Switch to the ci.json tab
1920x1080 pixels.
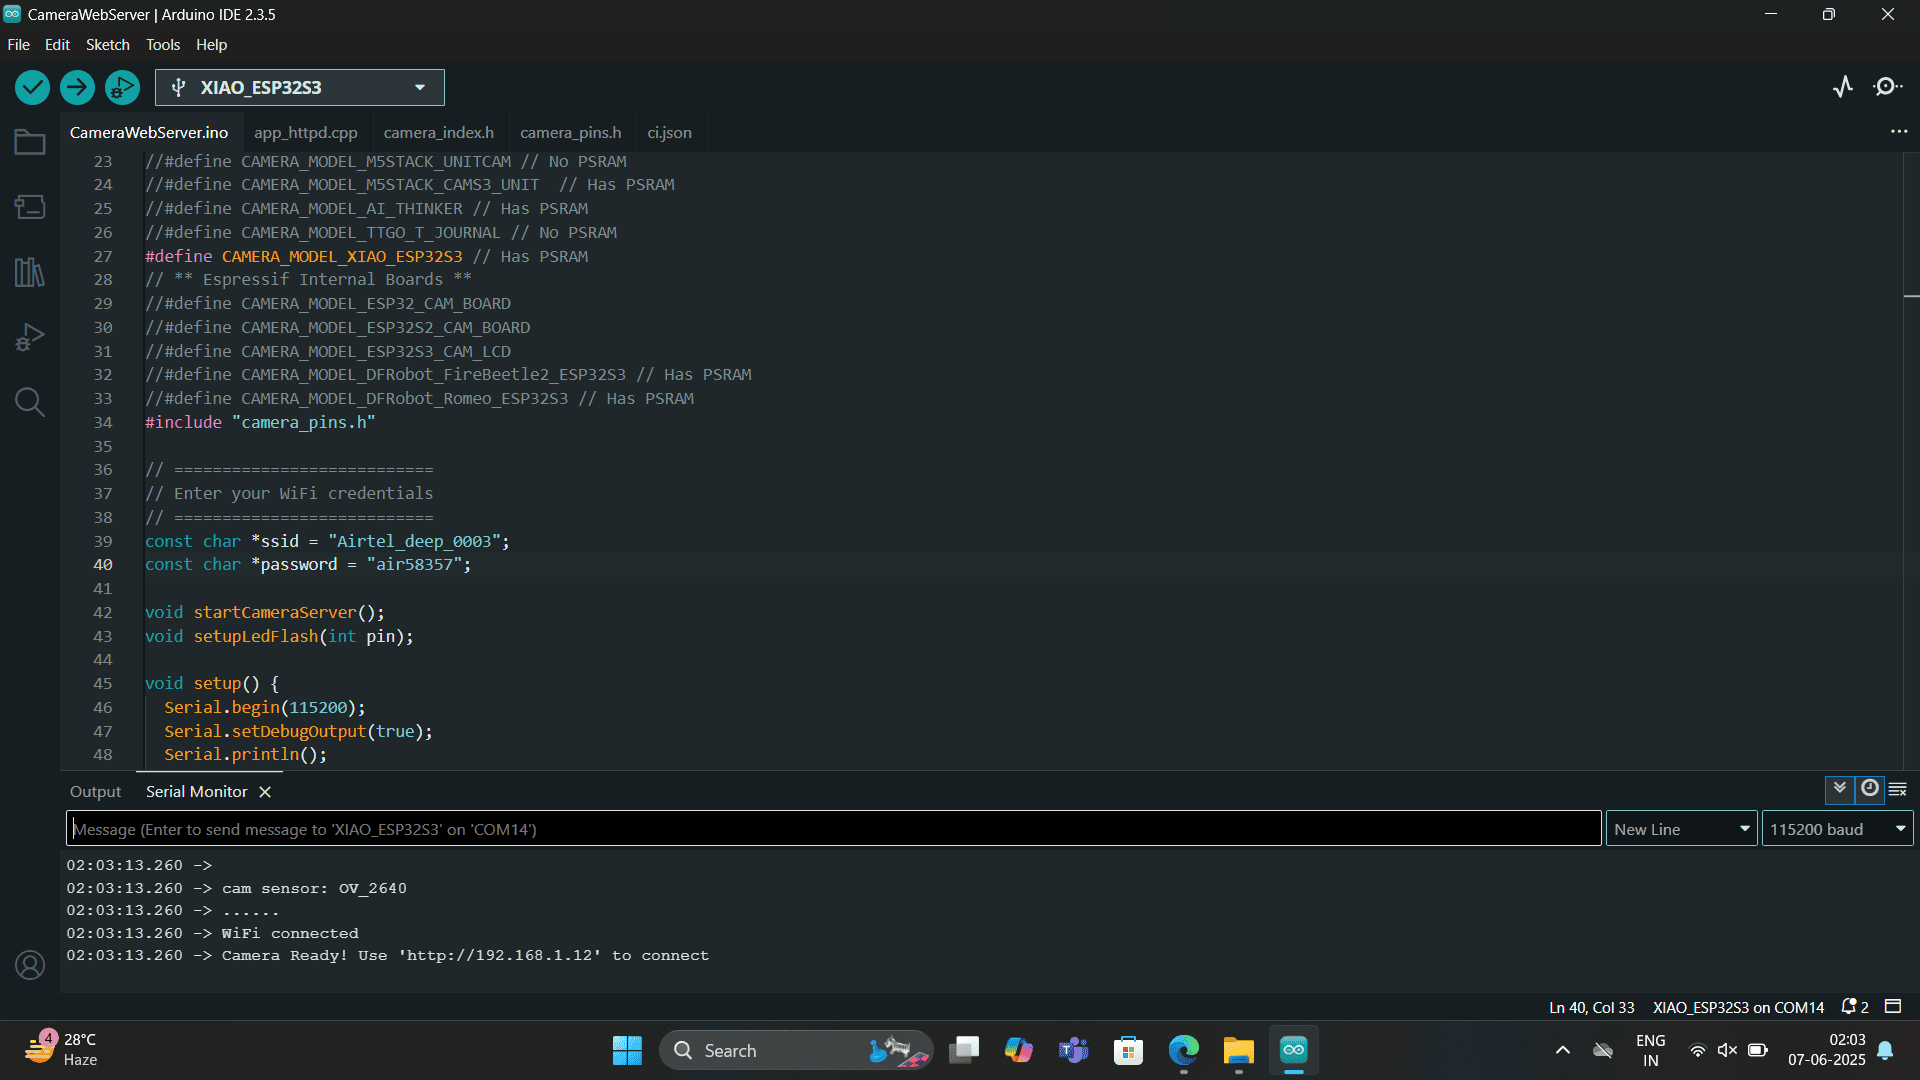pos(669,133)
